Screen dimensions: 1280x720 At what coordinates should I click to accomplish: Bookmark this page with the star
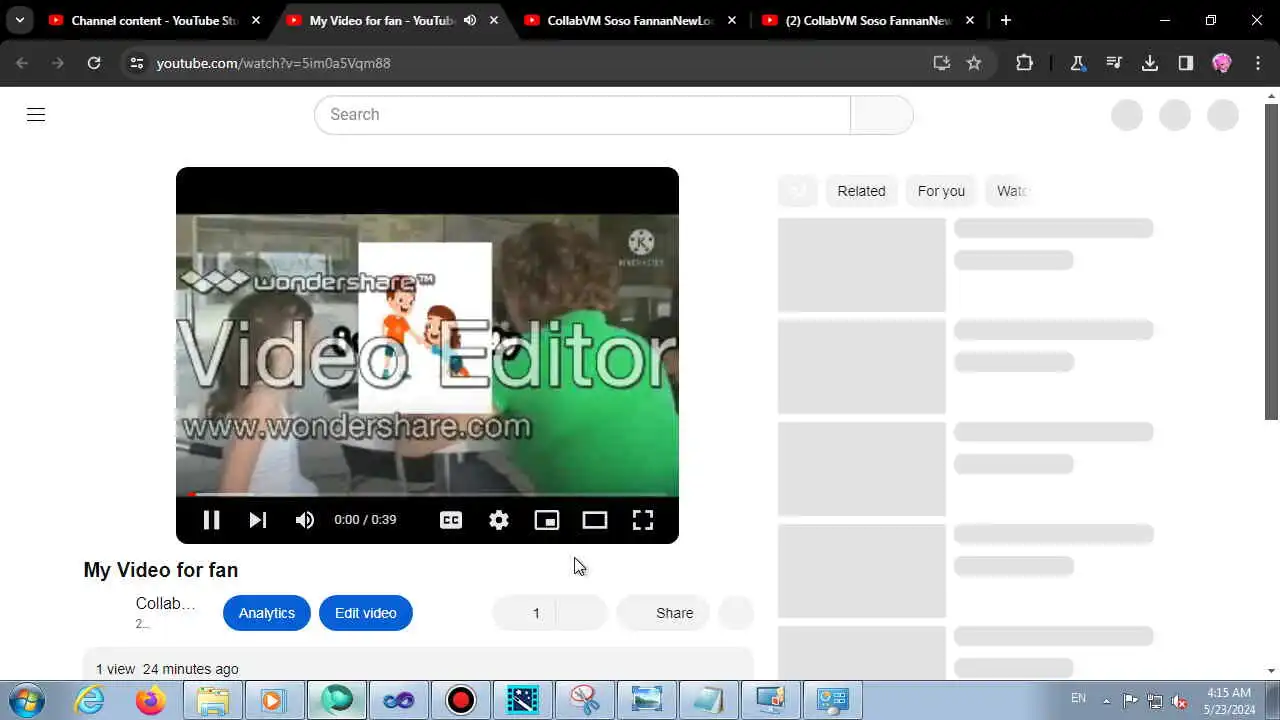coord(974,63)
